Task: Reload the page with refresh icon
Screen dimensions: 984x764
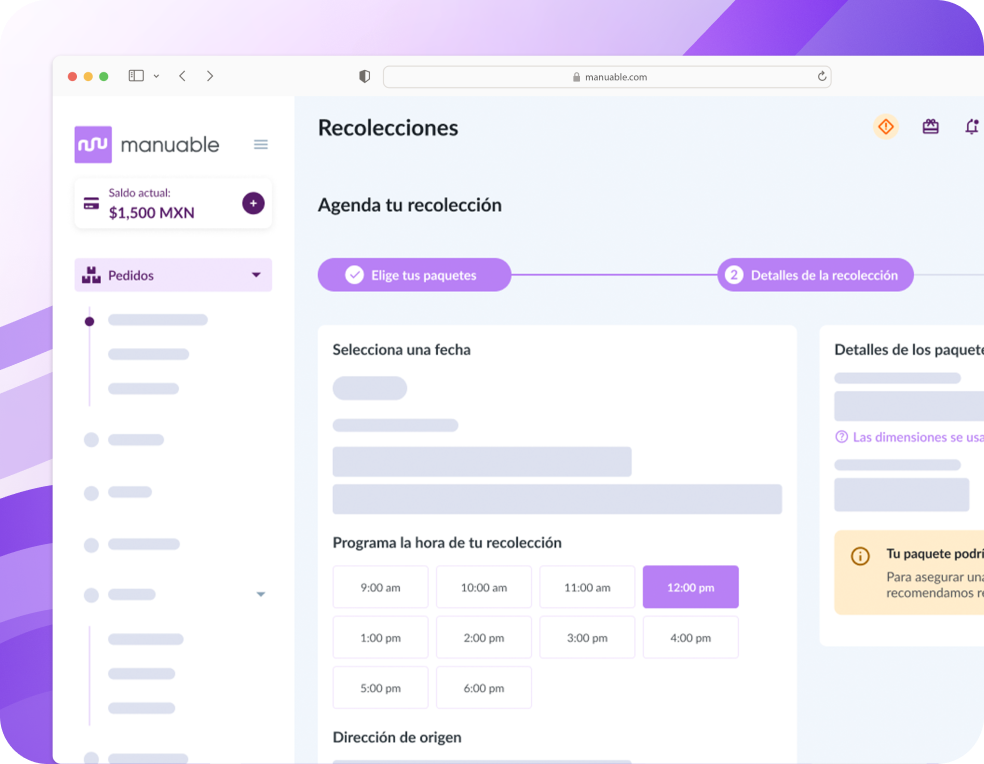Action: coord(821,77)
